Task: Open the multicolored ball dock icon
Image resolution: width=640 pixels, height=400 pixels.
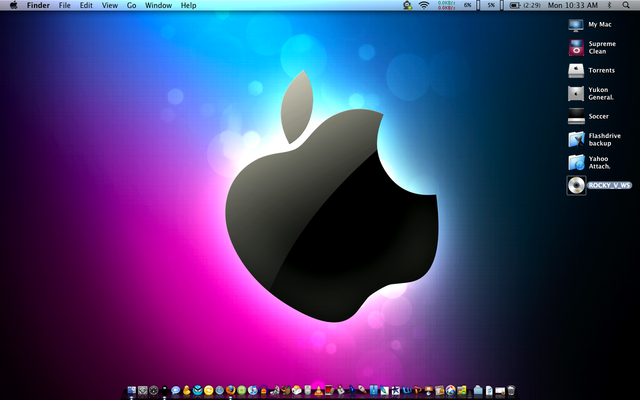Action: 451,391
